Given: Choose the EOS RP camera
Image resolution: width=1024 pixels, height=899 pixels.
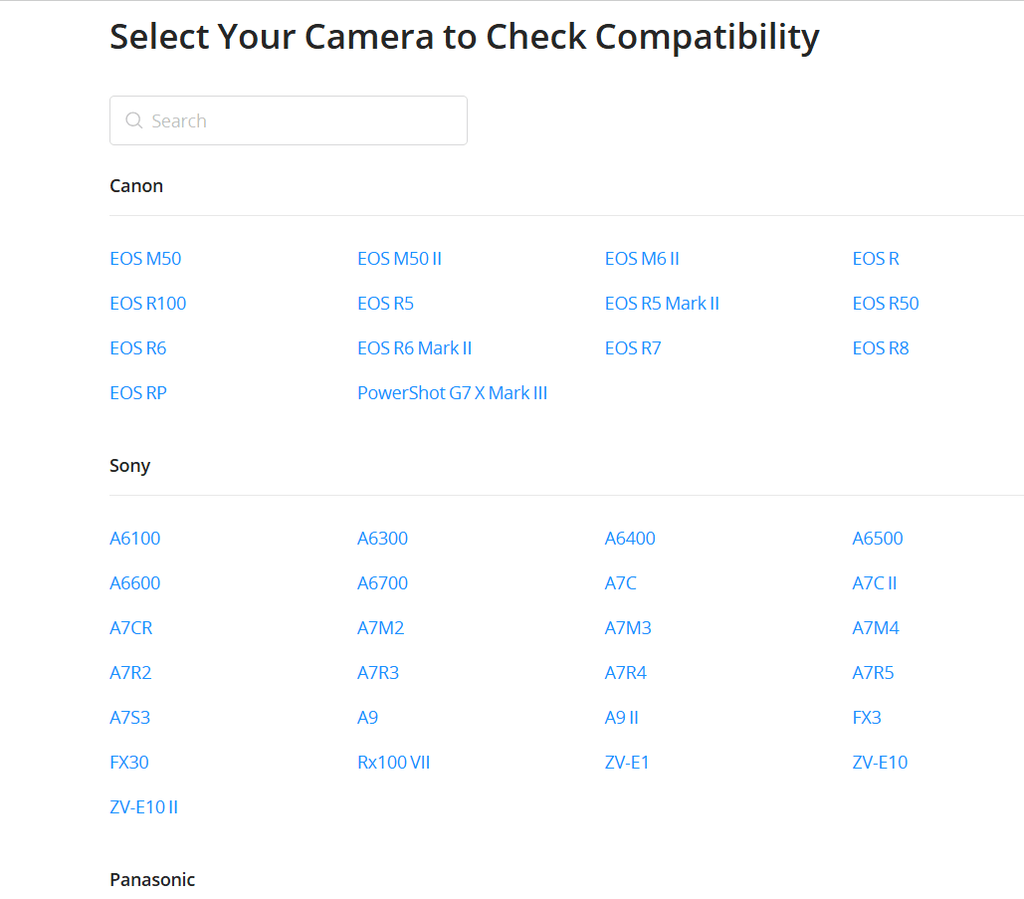Looking at the screenshot, I should coord(138,394).
